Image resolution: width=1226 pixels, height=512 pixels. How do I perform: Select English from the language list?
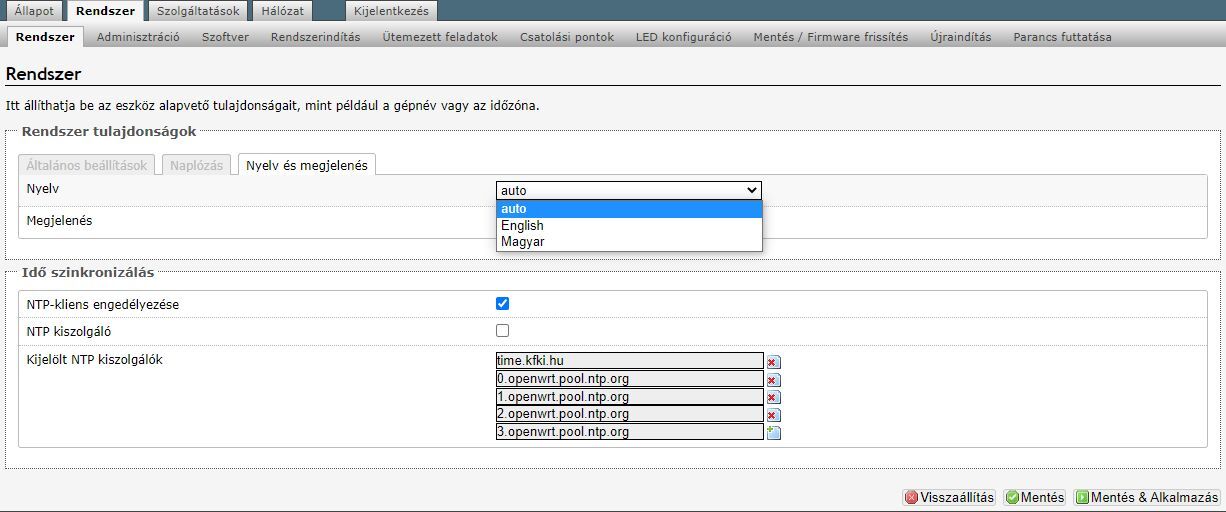click(629, 225)
